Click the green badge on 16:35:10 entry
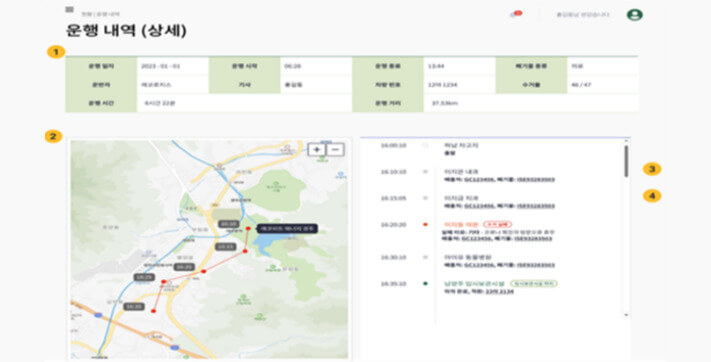Image resolution: width=711 pixels, height=362 pixels. (534, 284)
